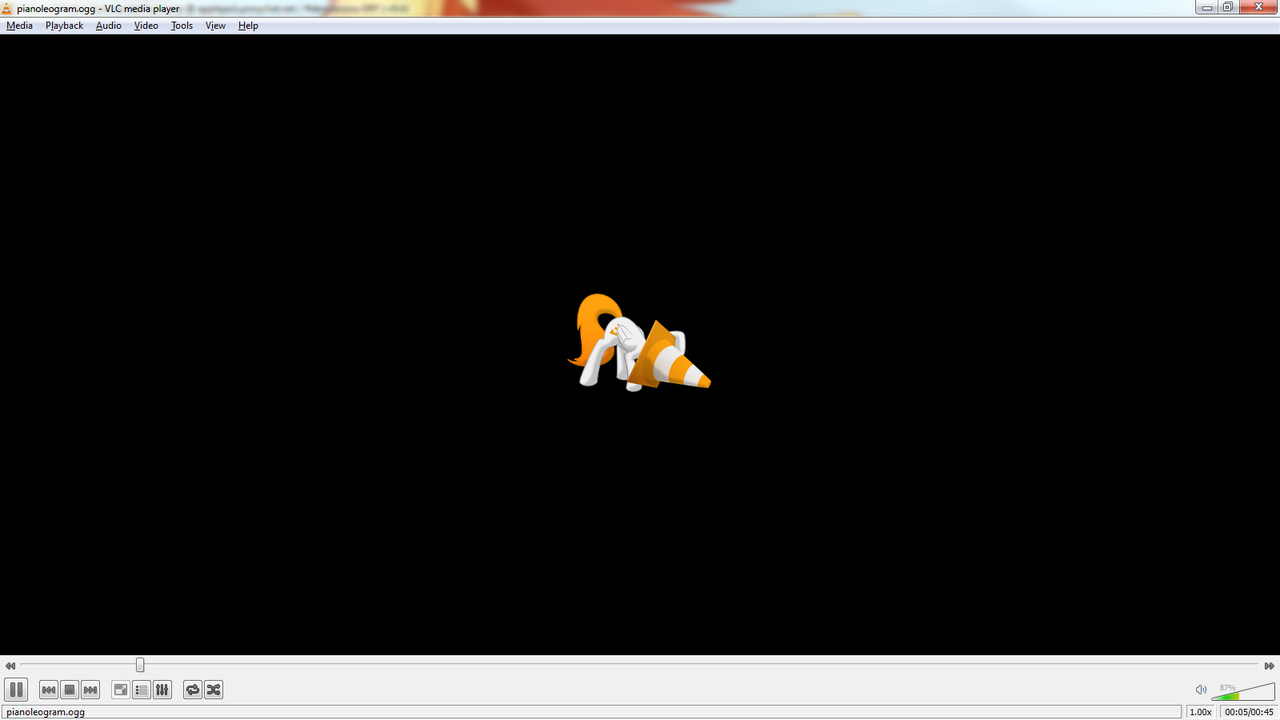Stop playback using the stop button
The height and width of the screenshot is (720, 1280).
click(69, 690)
